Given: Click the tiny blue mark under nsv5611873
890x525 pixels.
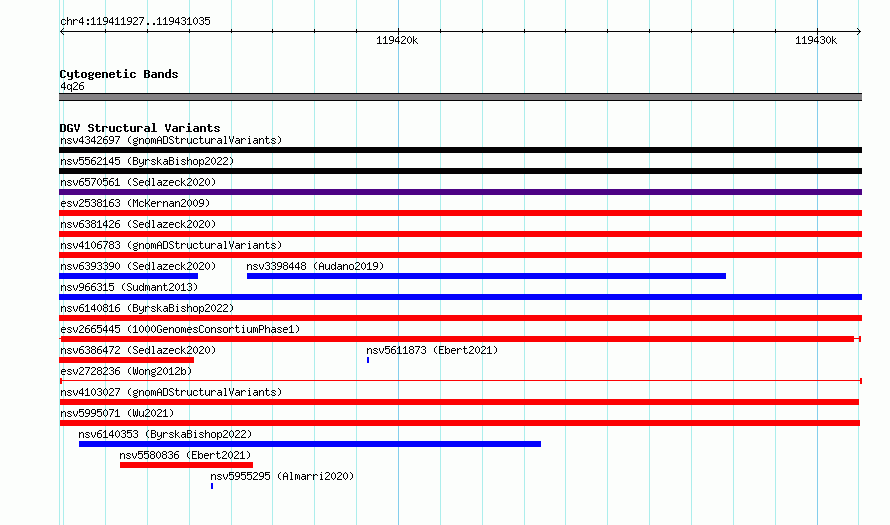Looking at the screenshot, I should [x=368, y=360].
